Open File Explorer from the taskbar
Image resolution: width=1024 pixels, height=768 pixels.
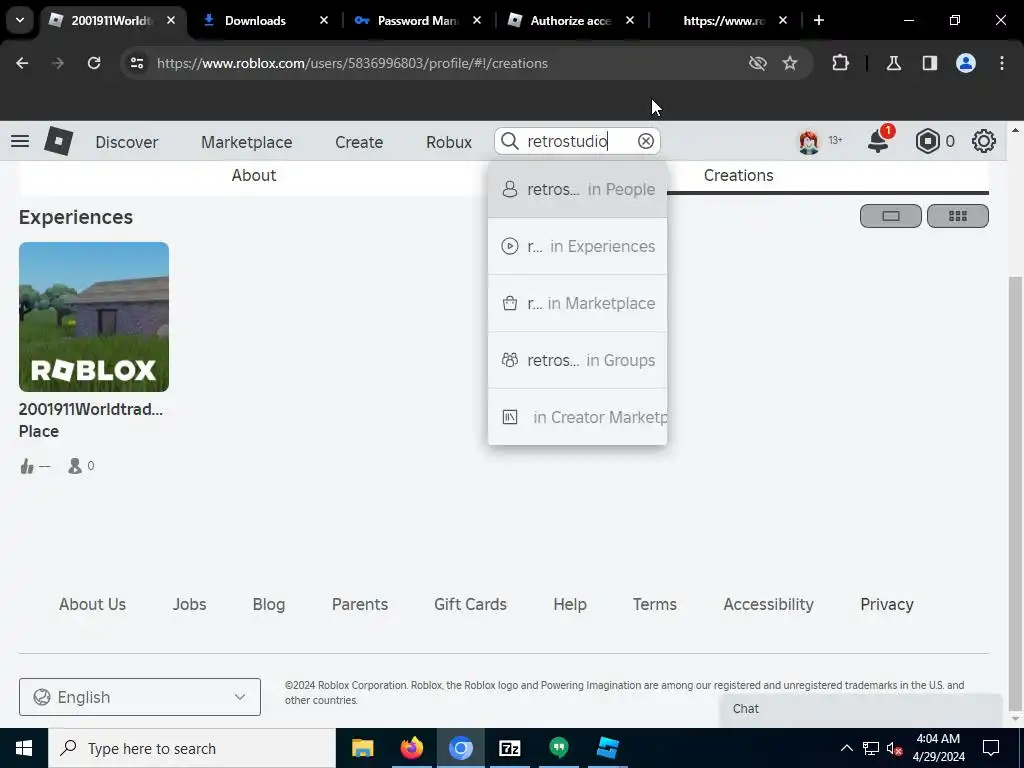tap(362, 748)
